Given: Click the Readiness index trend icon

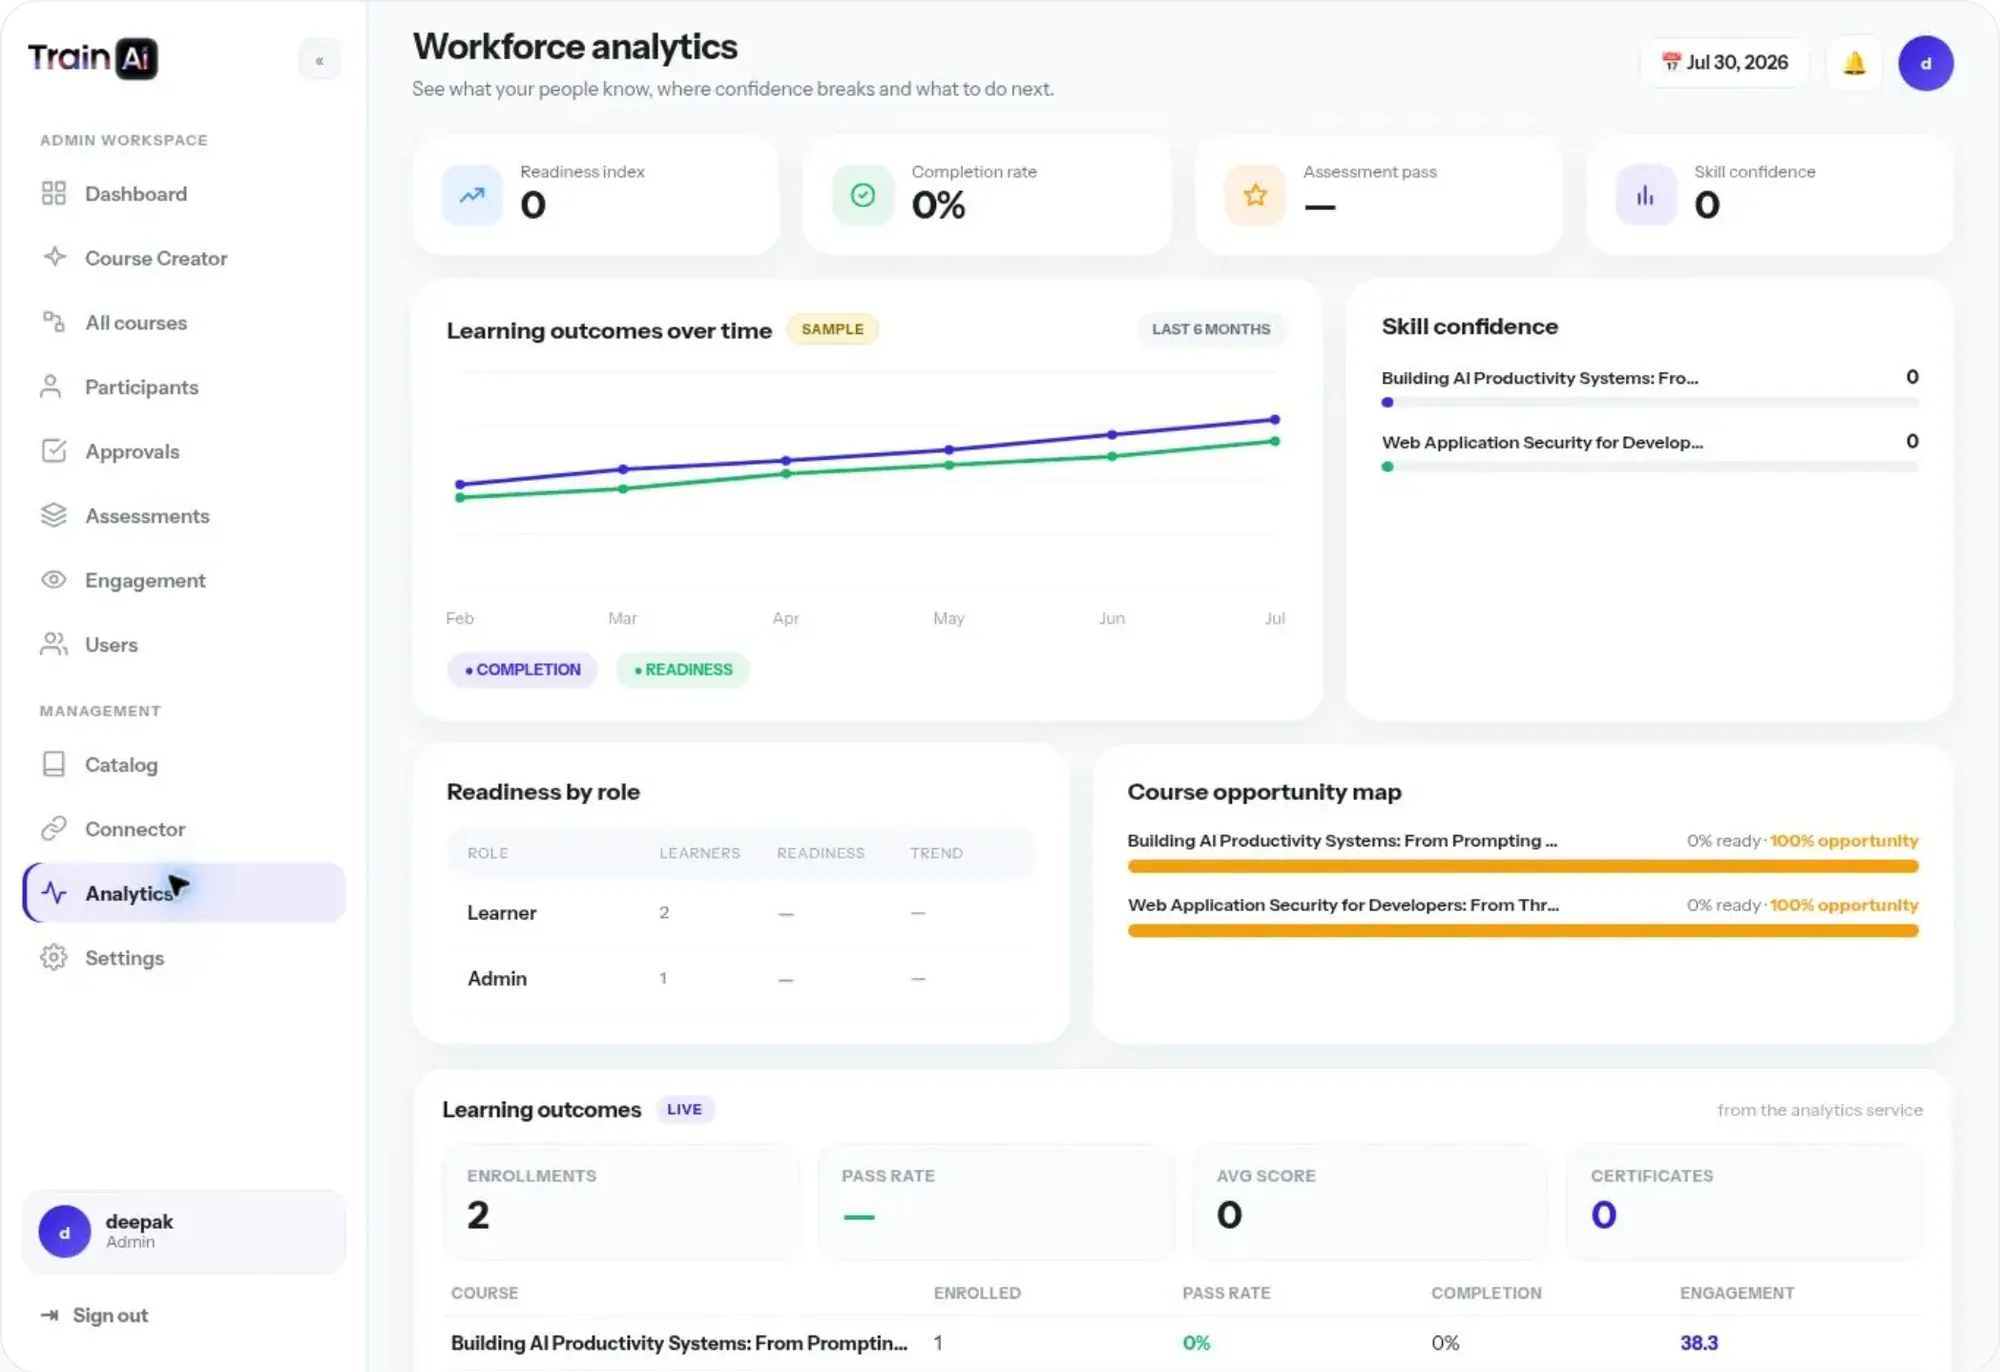Looking at the screenshot, I should coord(472,195).
